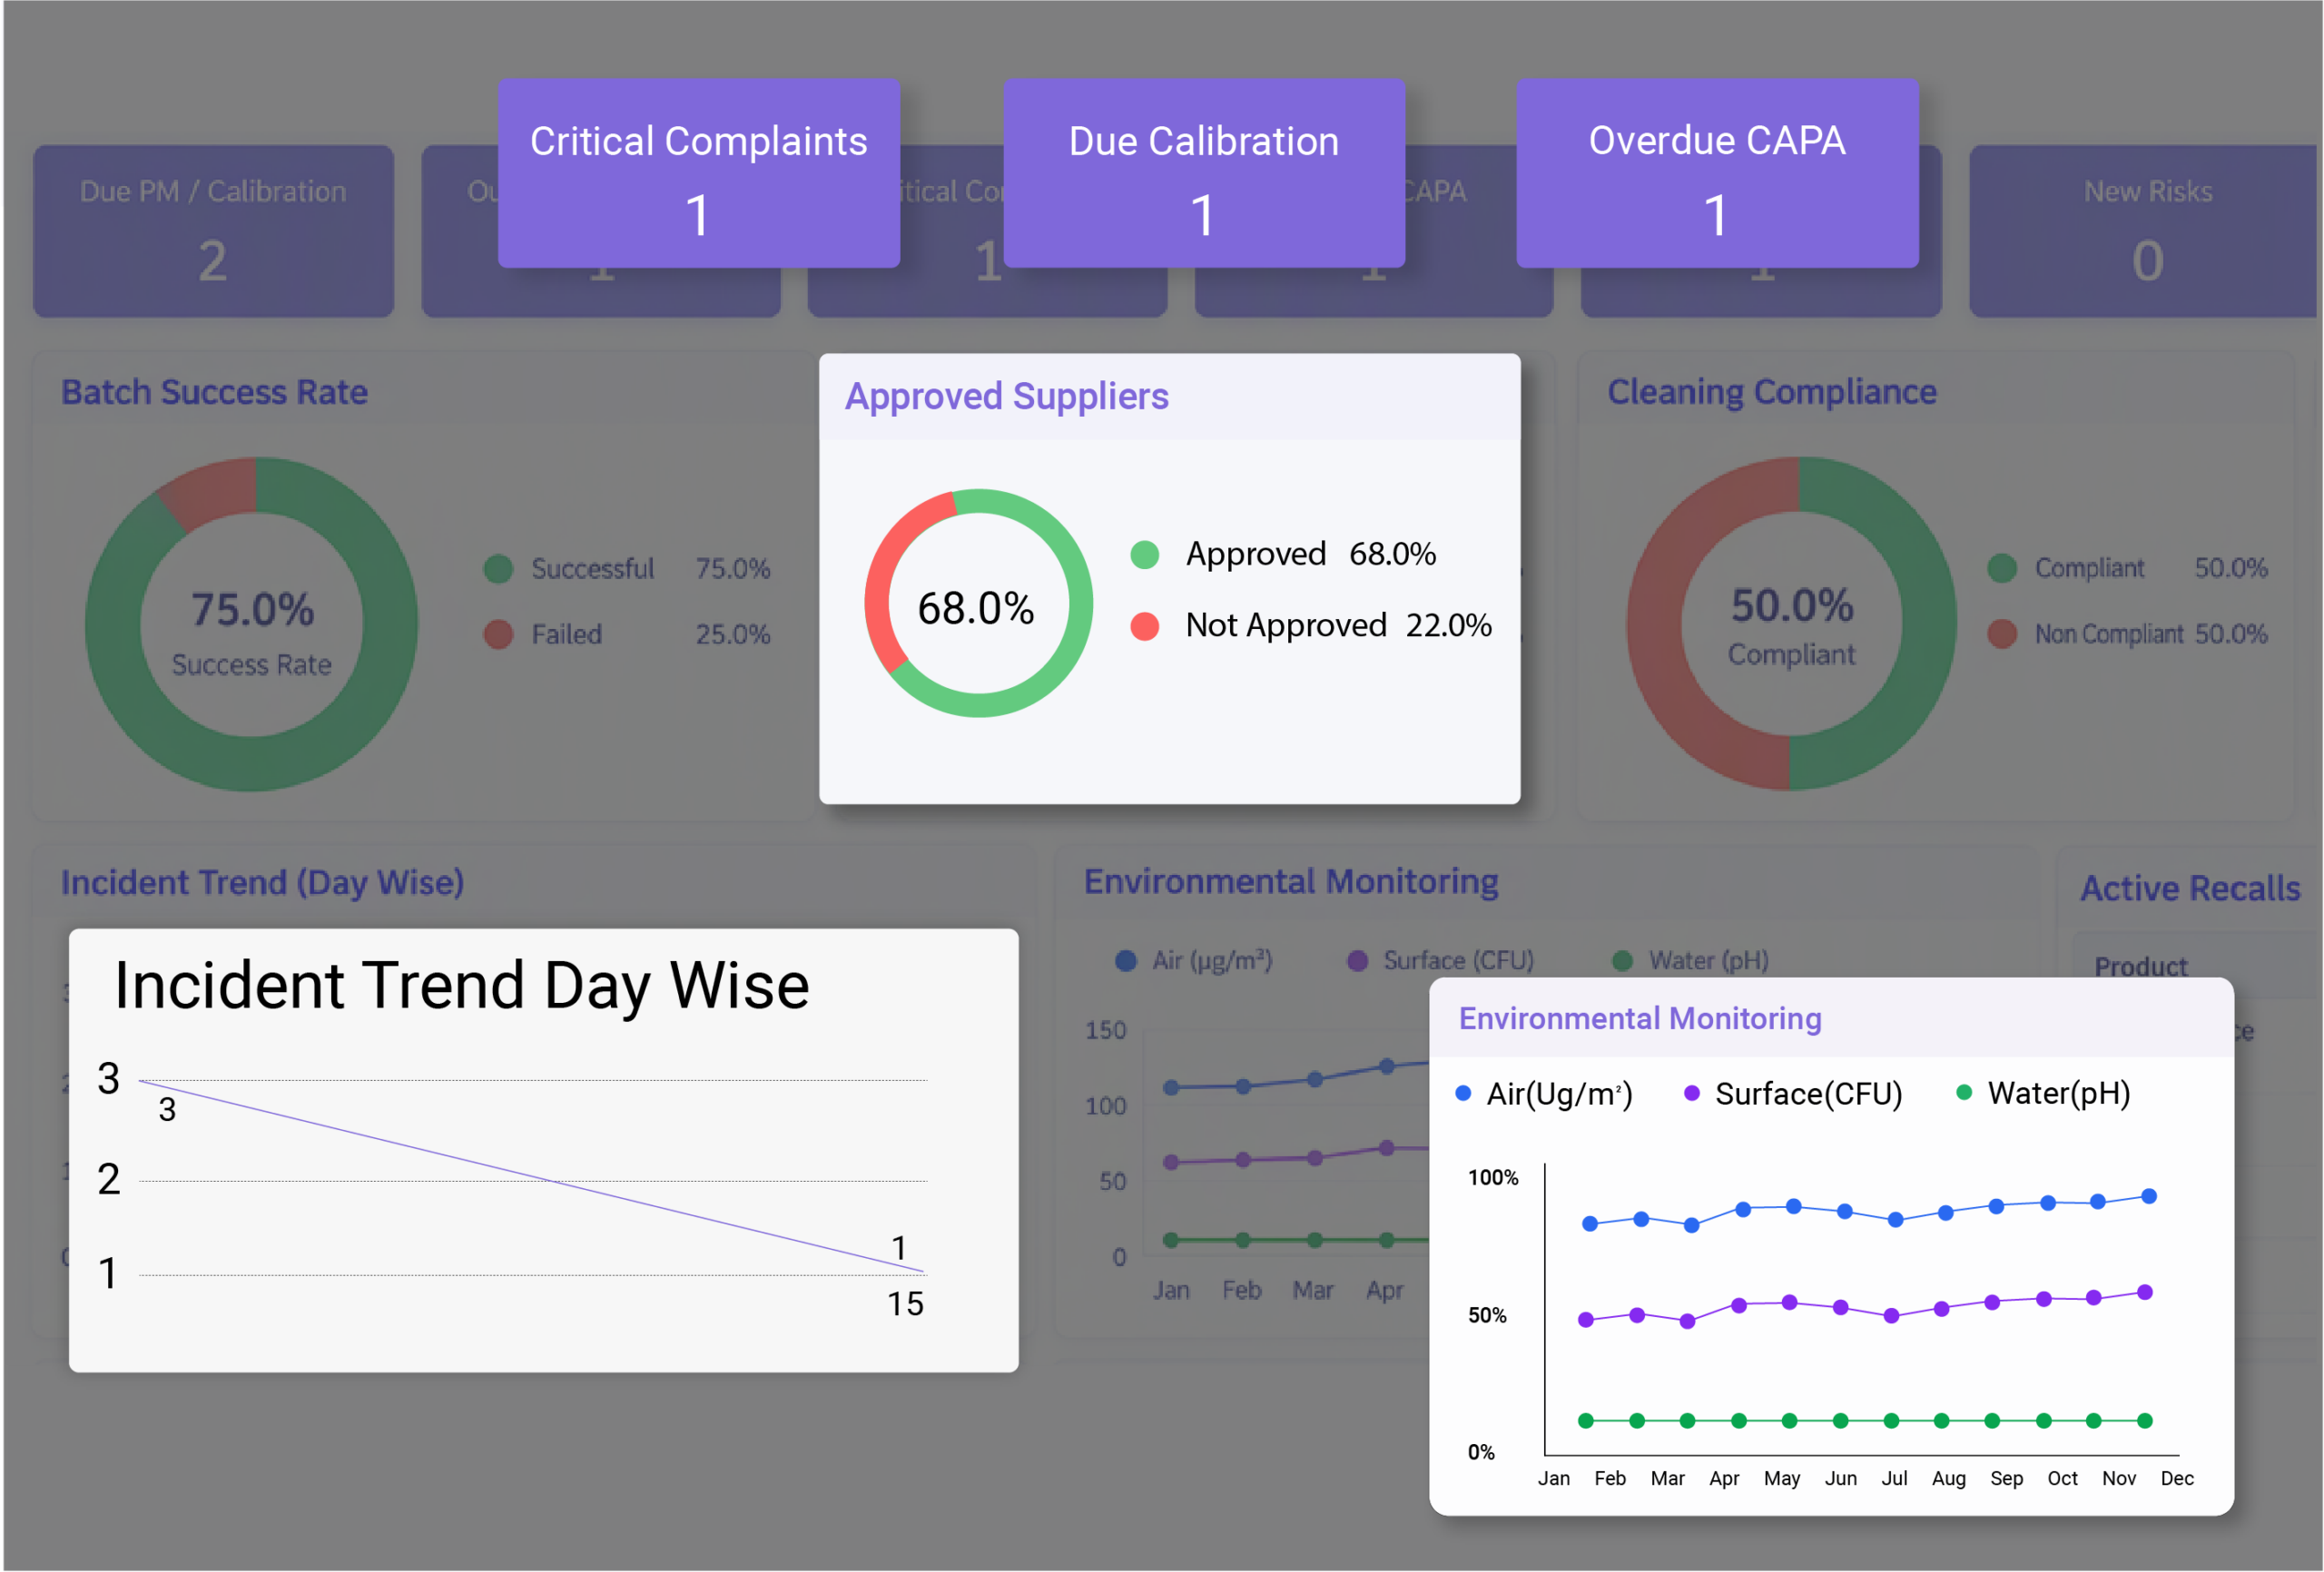
Task: Toggle Surface(CFU) series in popup legend
Action: pos(1793,1094)
